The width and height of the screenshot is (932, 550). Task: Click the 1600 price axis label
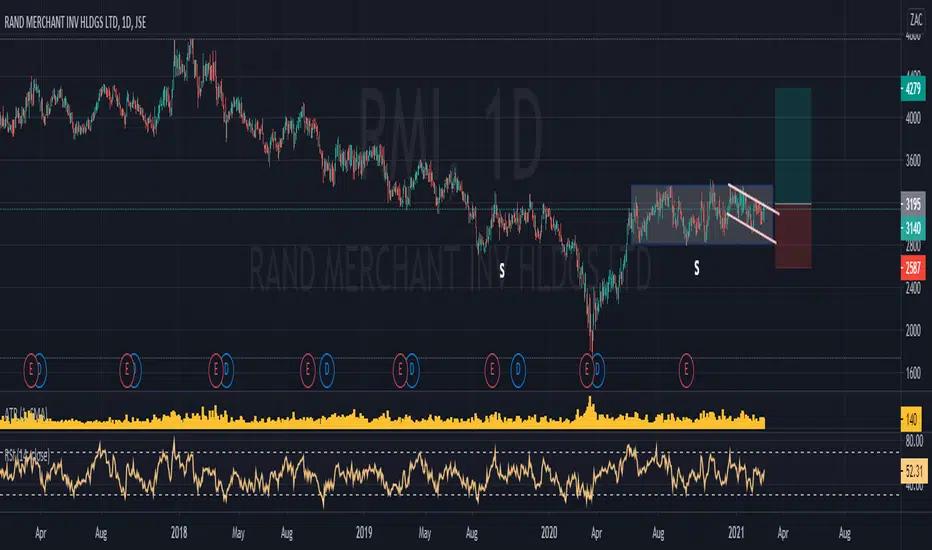point(912,373)
